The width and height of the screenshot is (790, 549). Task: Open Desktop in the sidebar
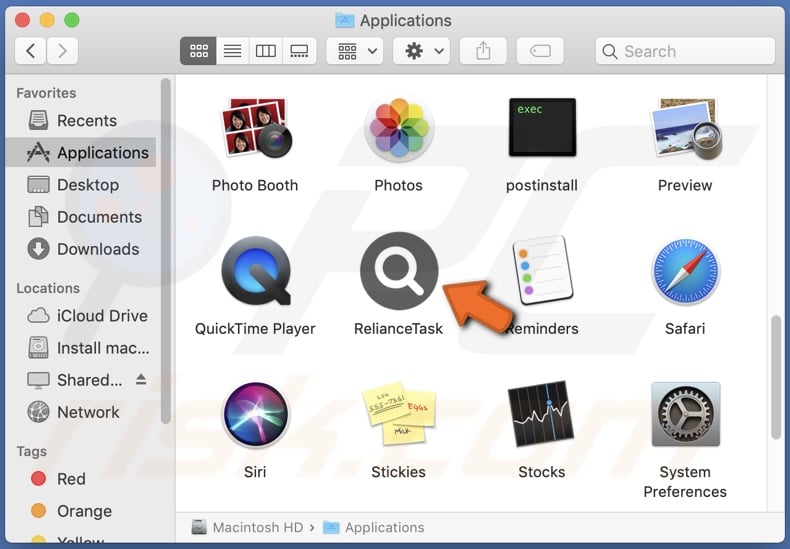(81, 185)
